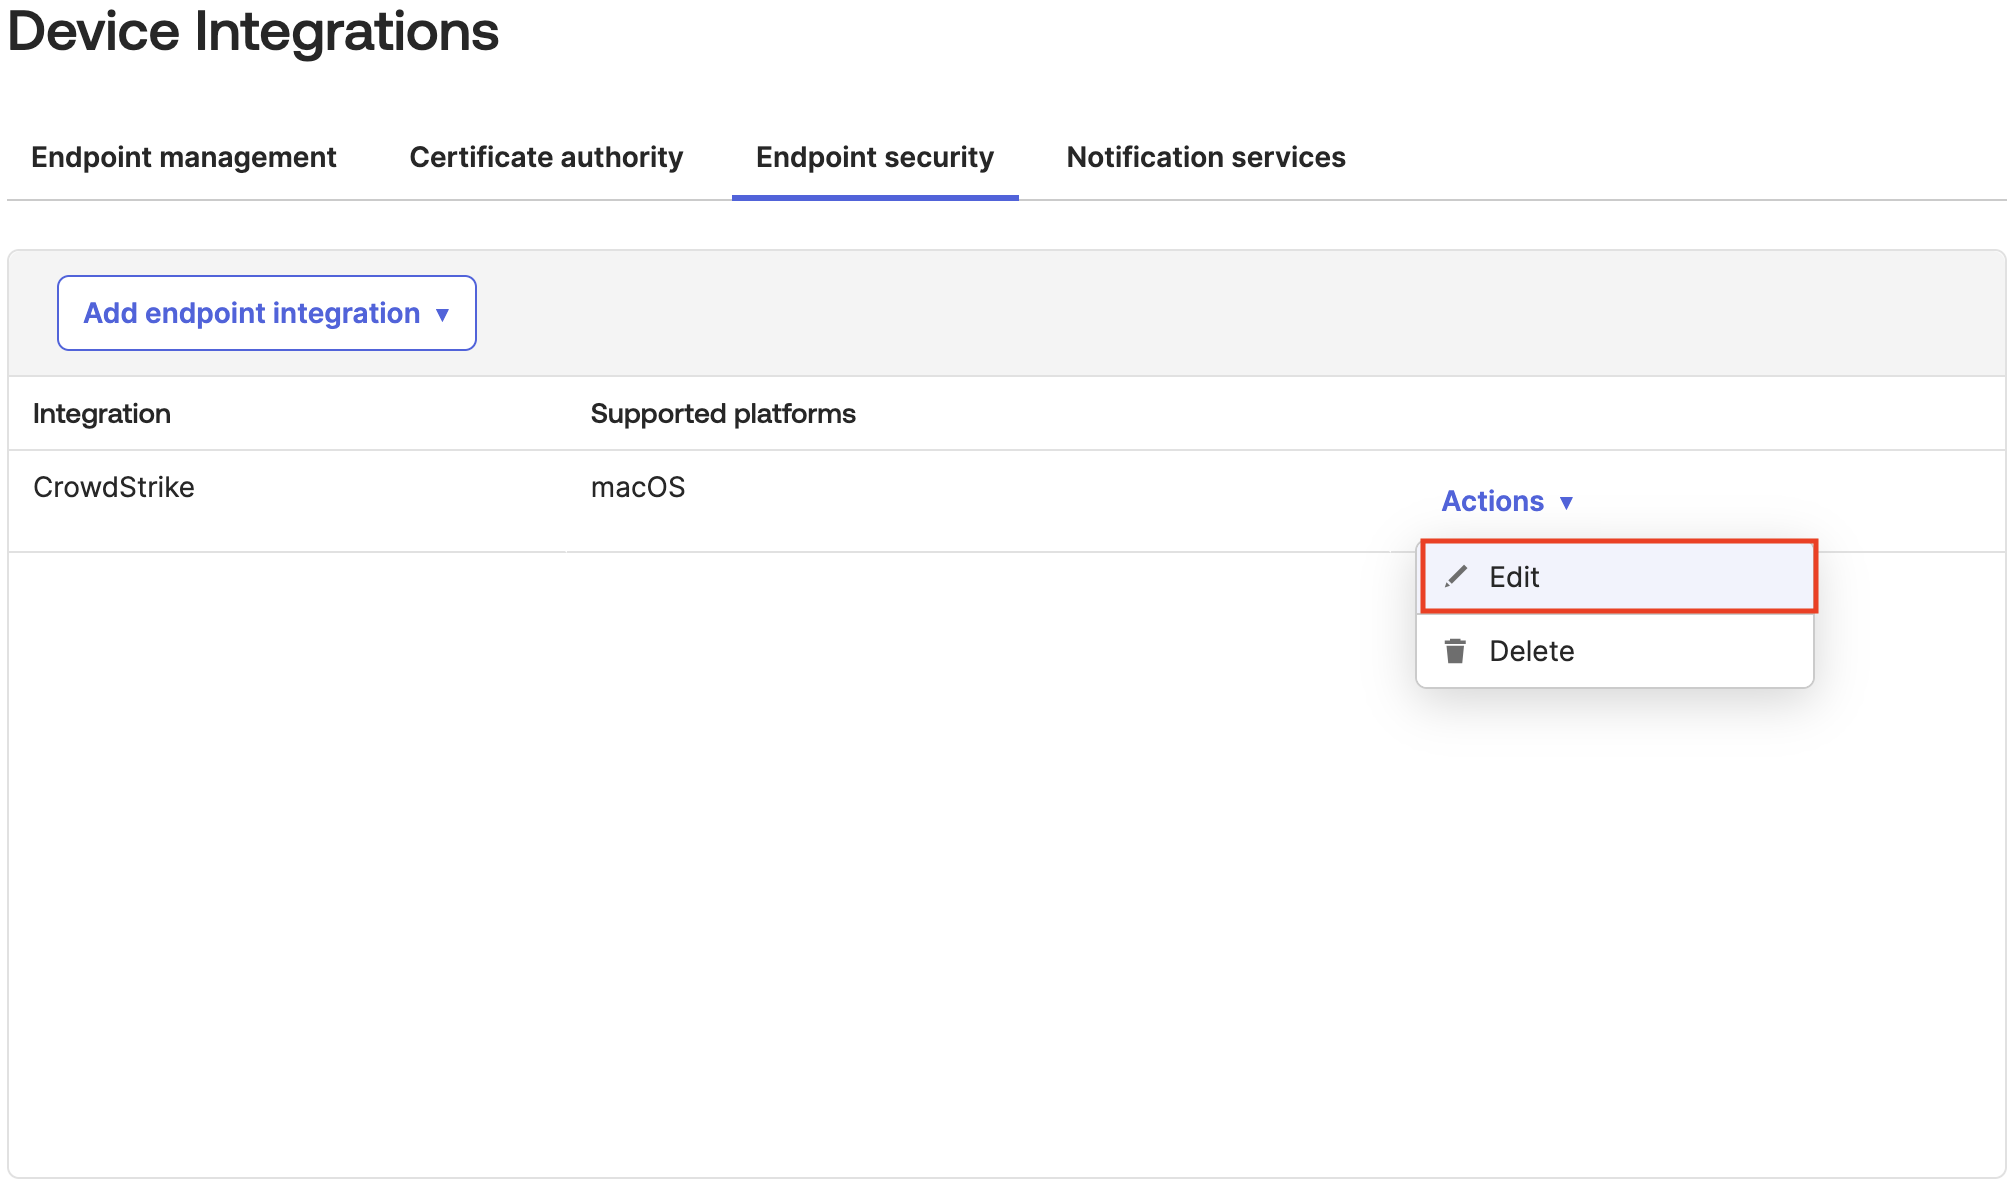Viewport: 2012px width, 1190px height.
Task: Choose Delete from the Actions menu
Action: pyautogui.click(x=1615, y=651)
